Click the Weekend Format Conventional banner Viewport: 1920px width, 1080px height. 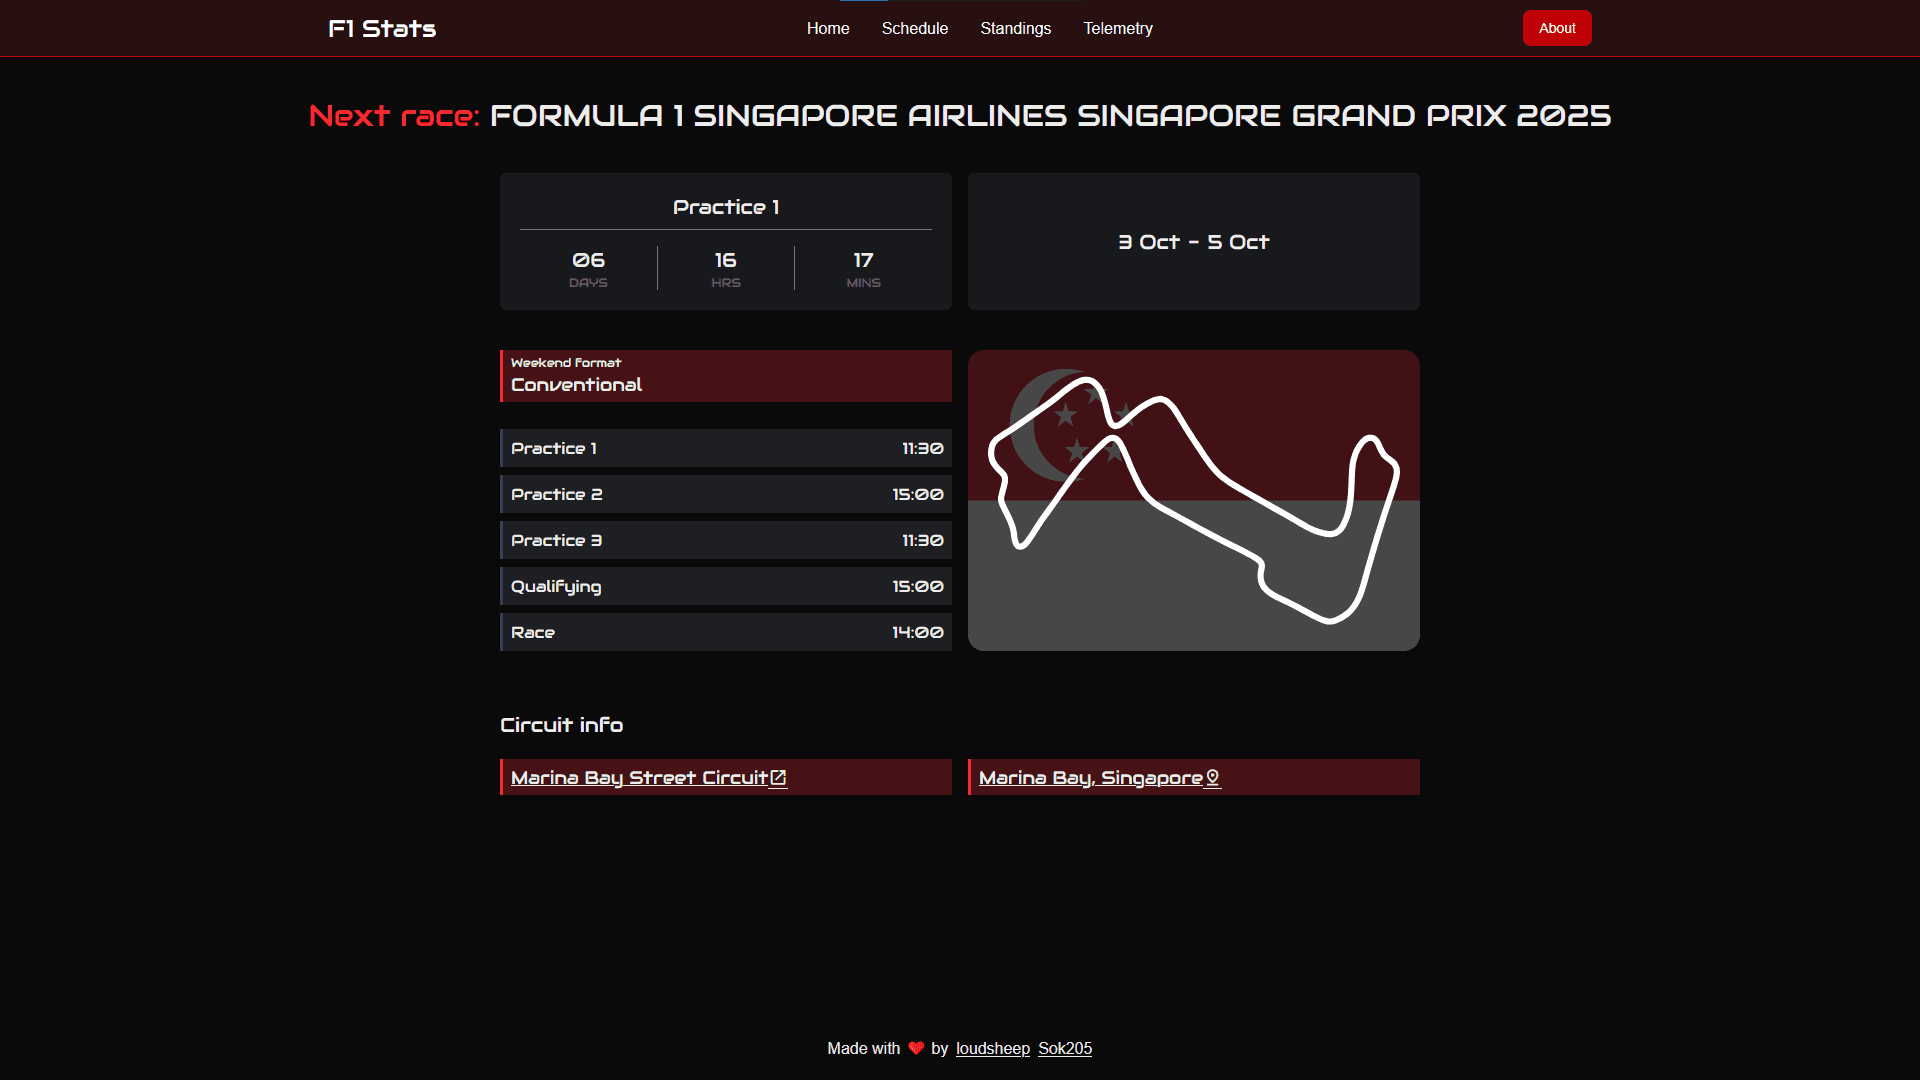[725, 376]
